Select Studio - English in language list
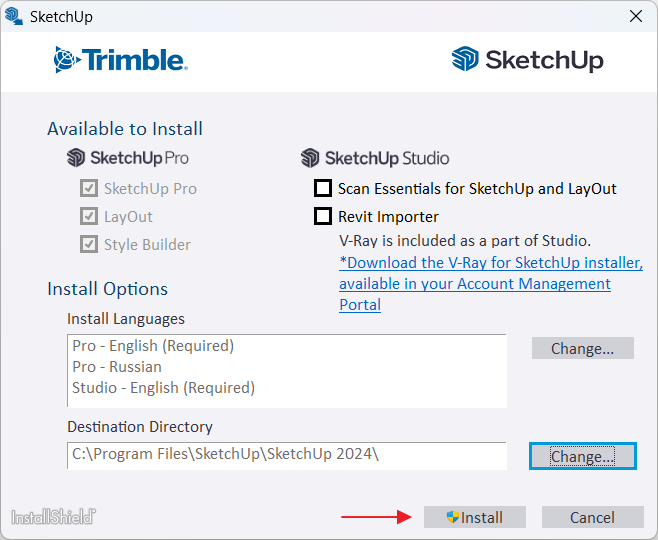The width and height of the screenshot is (658, 540). click(163, 388)
